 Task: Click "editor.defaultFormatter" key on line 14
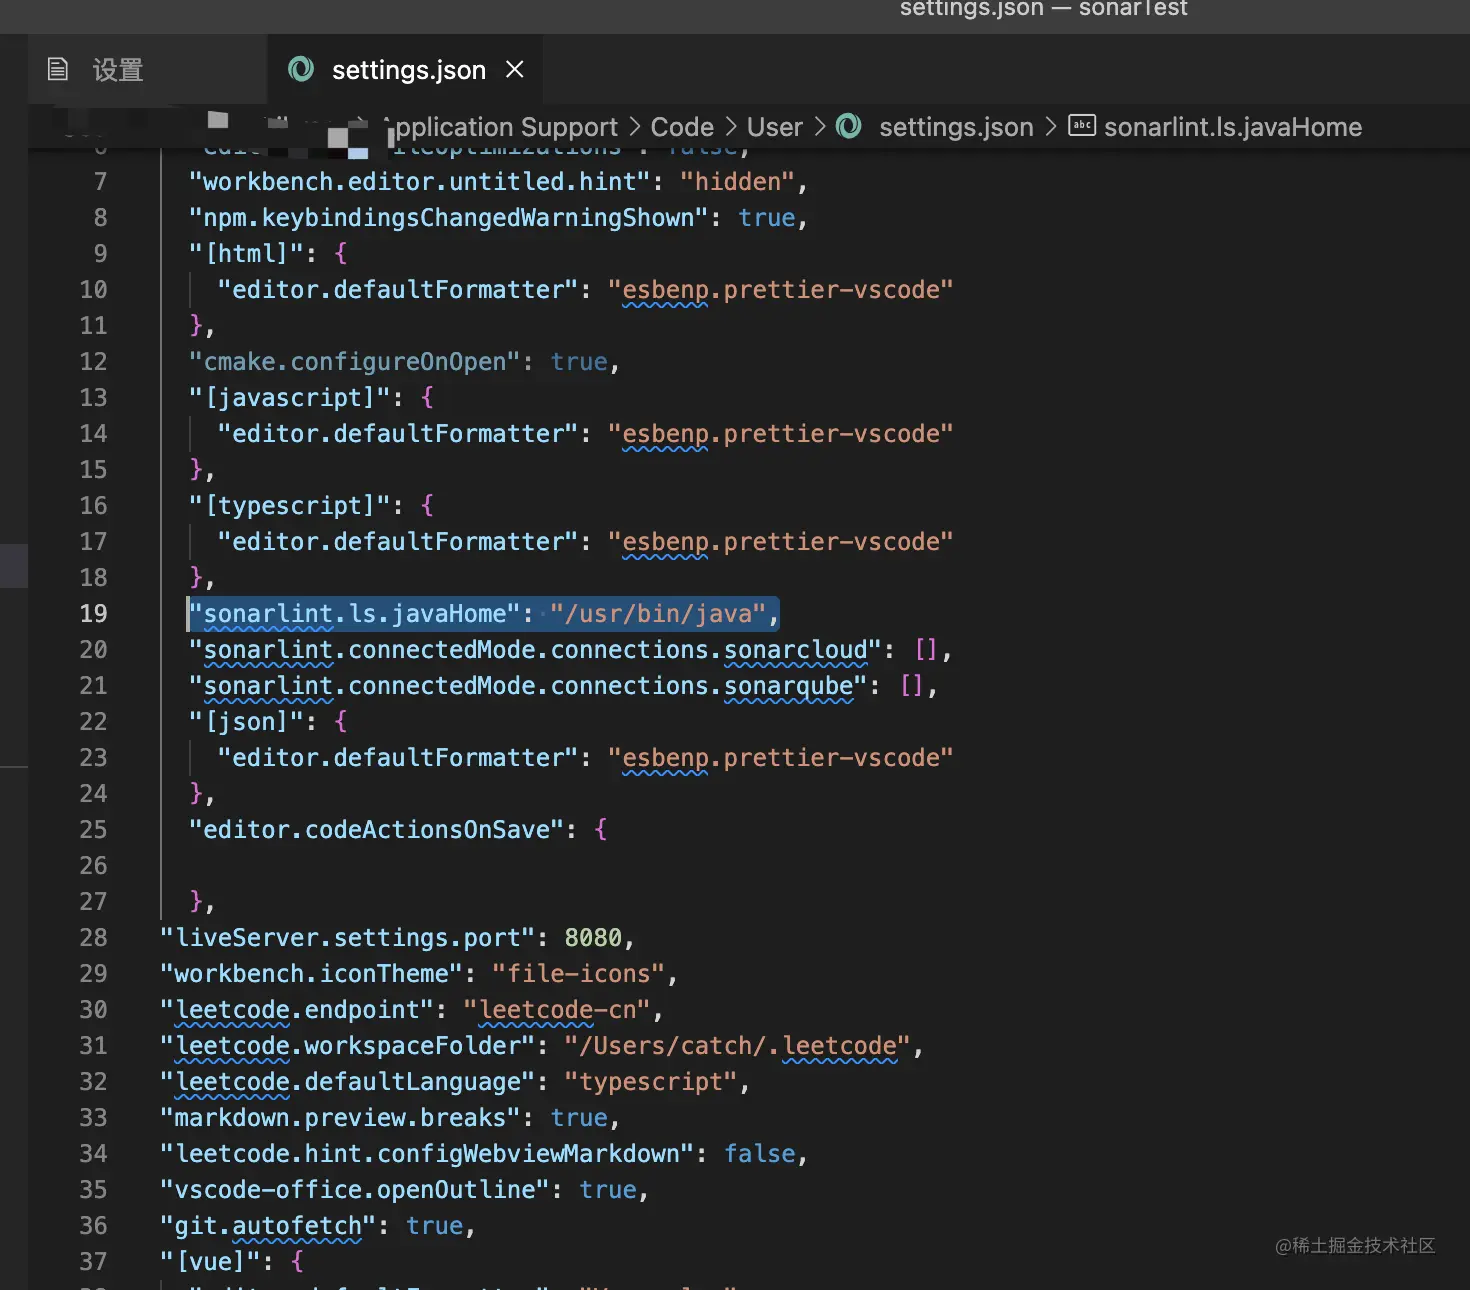(398, 434)
